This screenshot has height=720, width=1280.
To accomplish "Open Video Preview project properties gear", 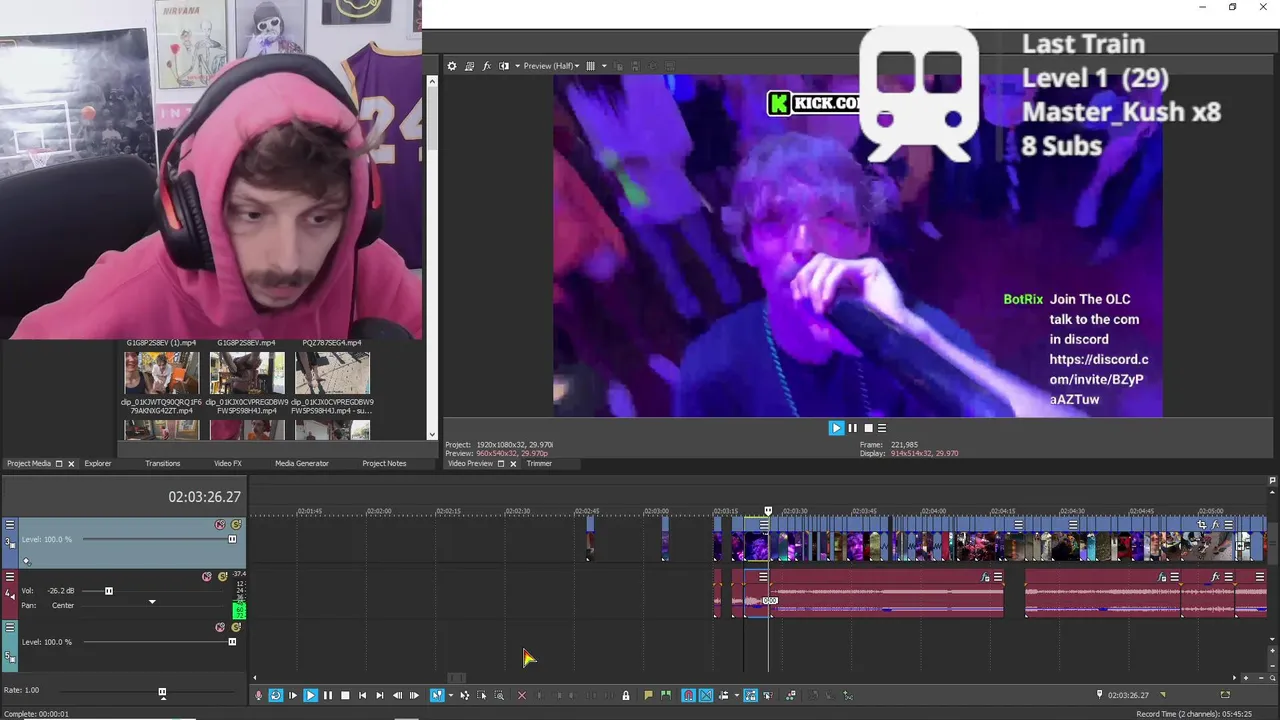I will 452,66.
